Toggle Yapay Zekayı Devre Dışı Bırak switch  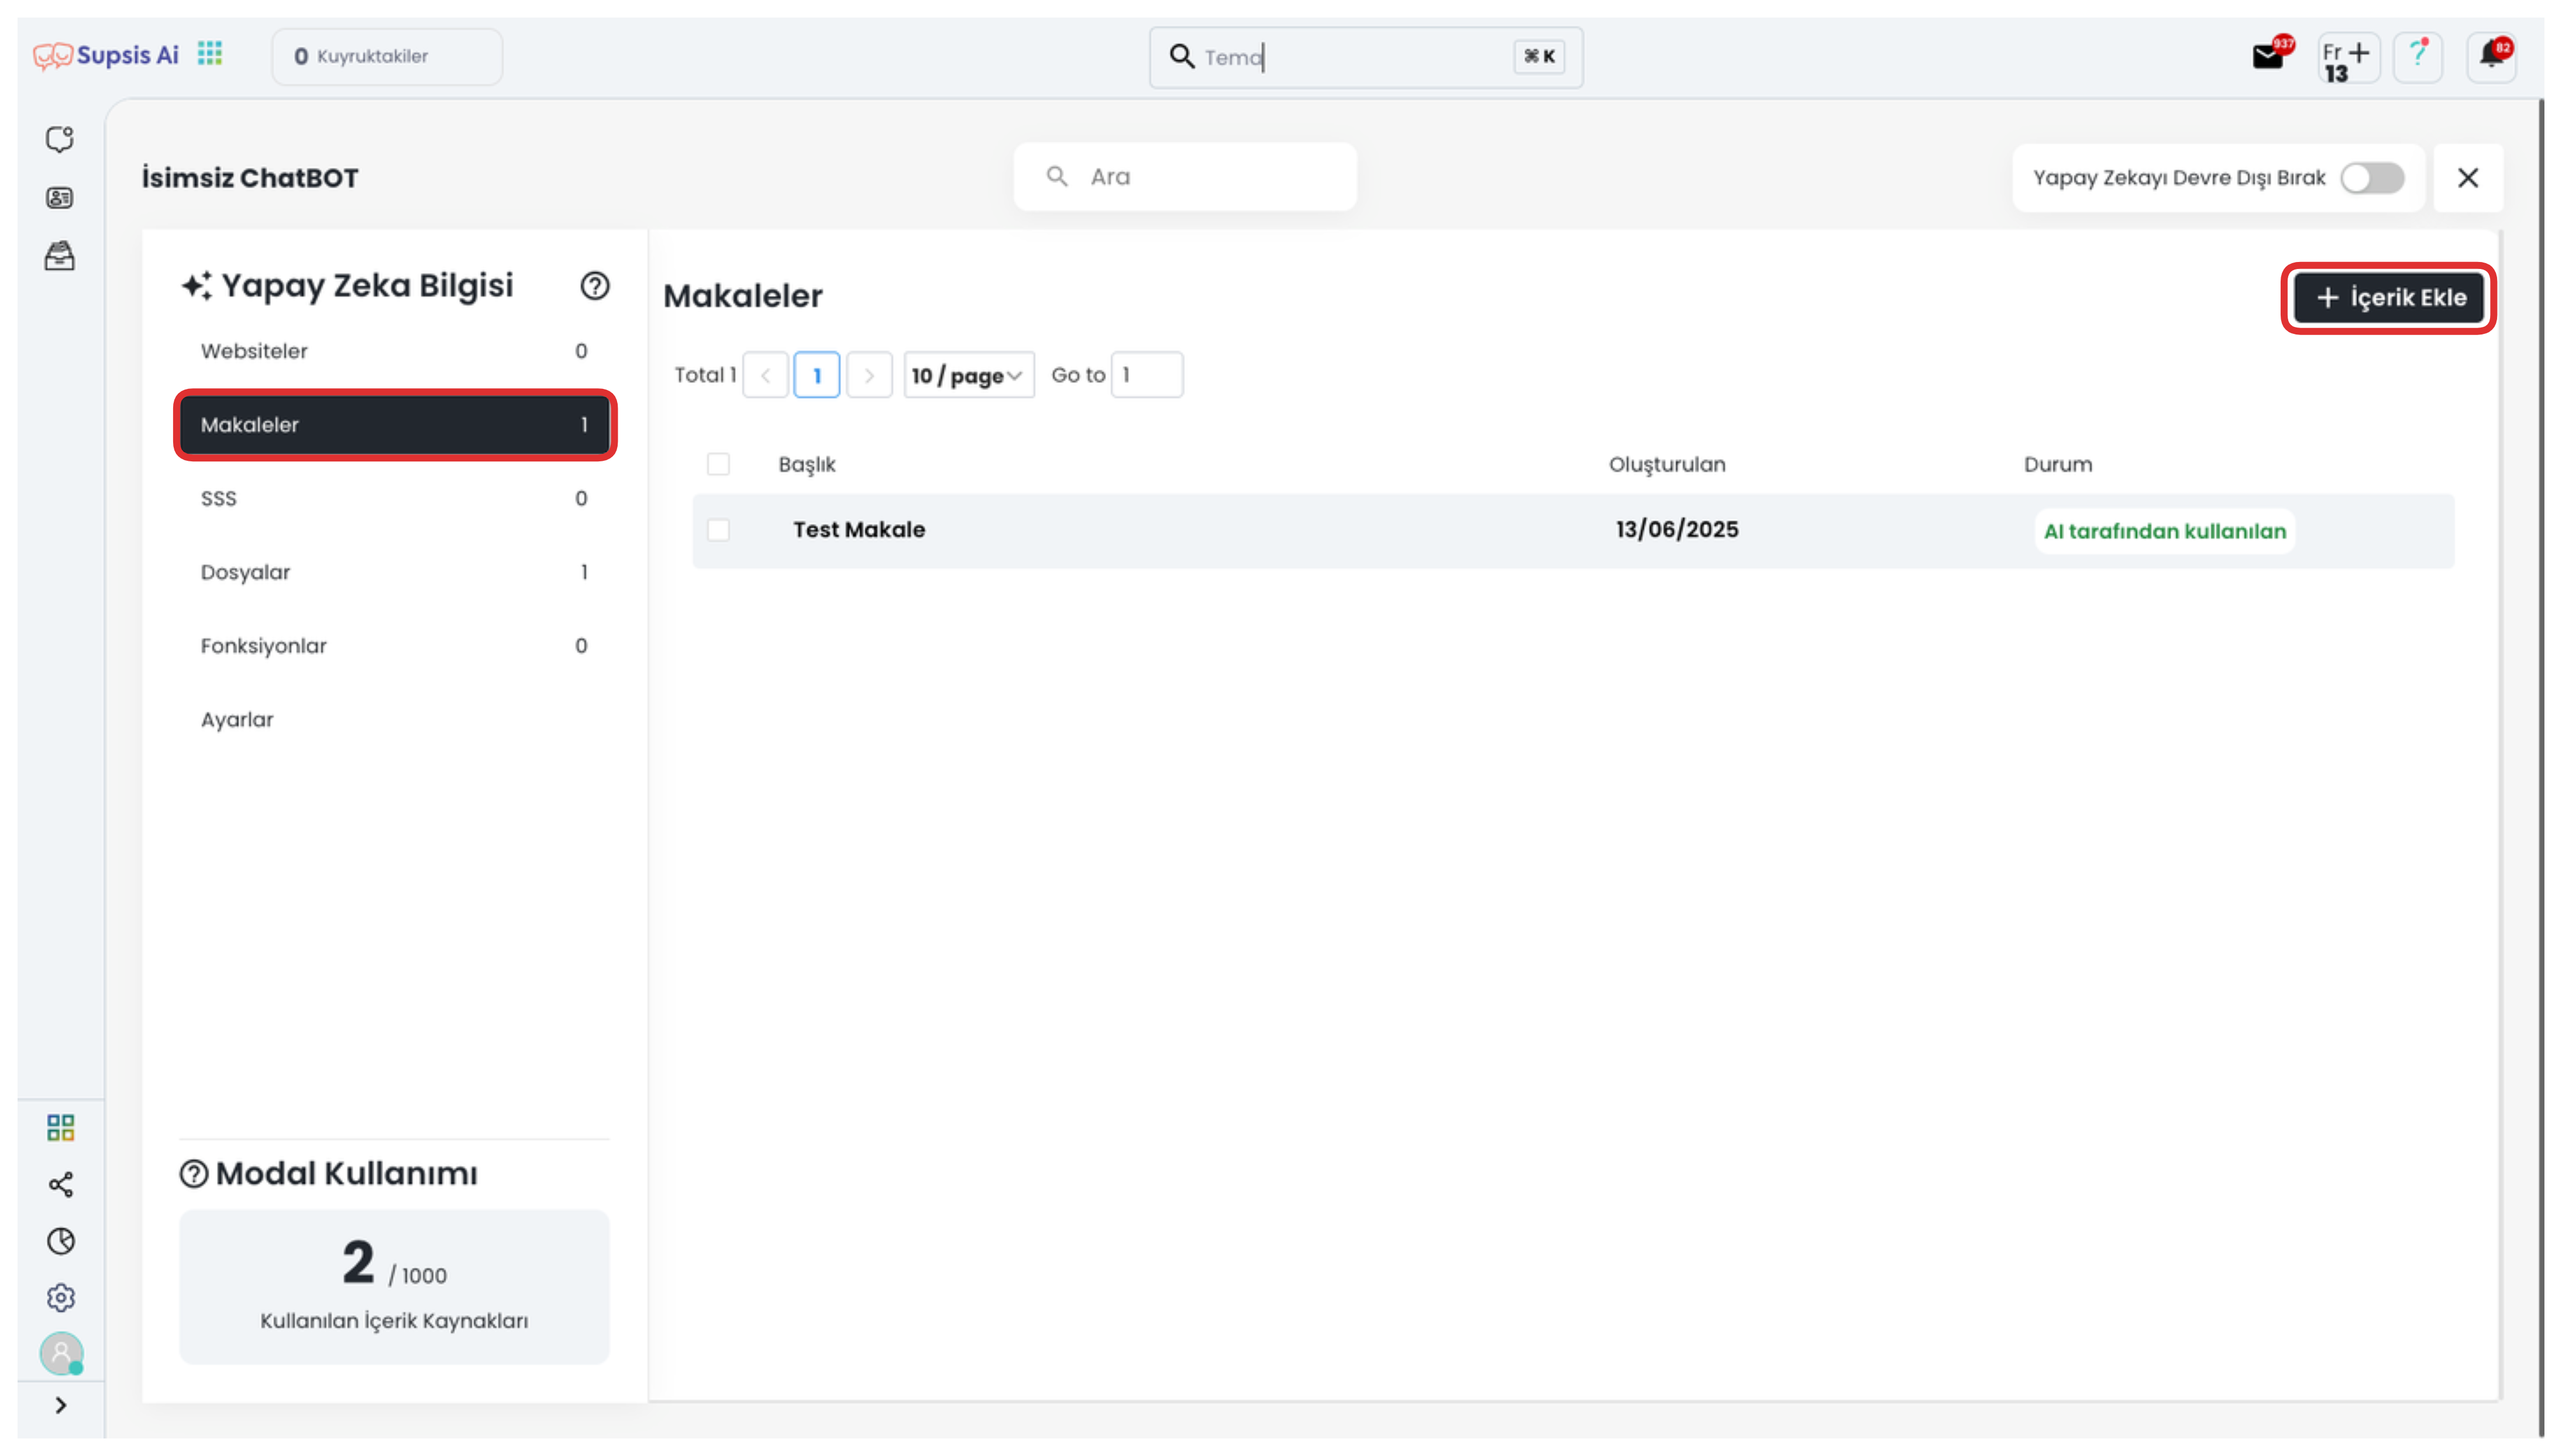click(2372, 178)
